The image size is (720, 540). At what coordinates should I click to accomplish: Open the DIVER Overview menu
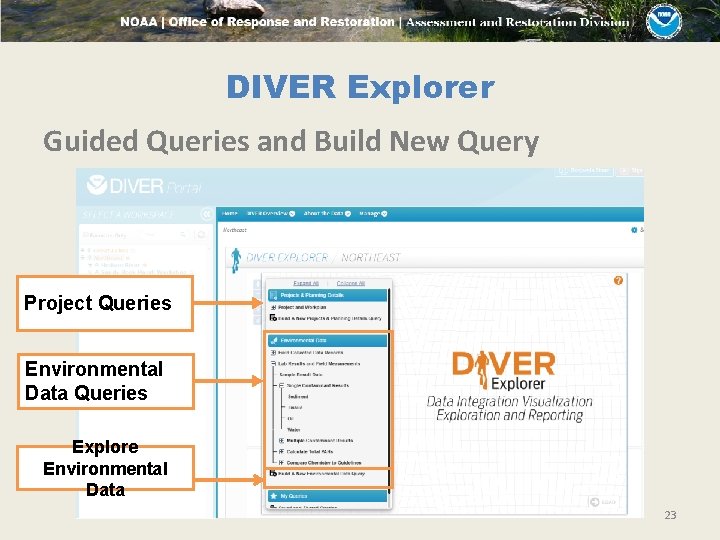[x=270, y=214]
